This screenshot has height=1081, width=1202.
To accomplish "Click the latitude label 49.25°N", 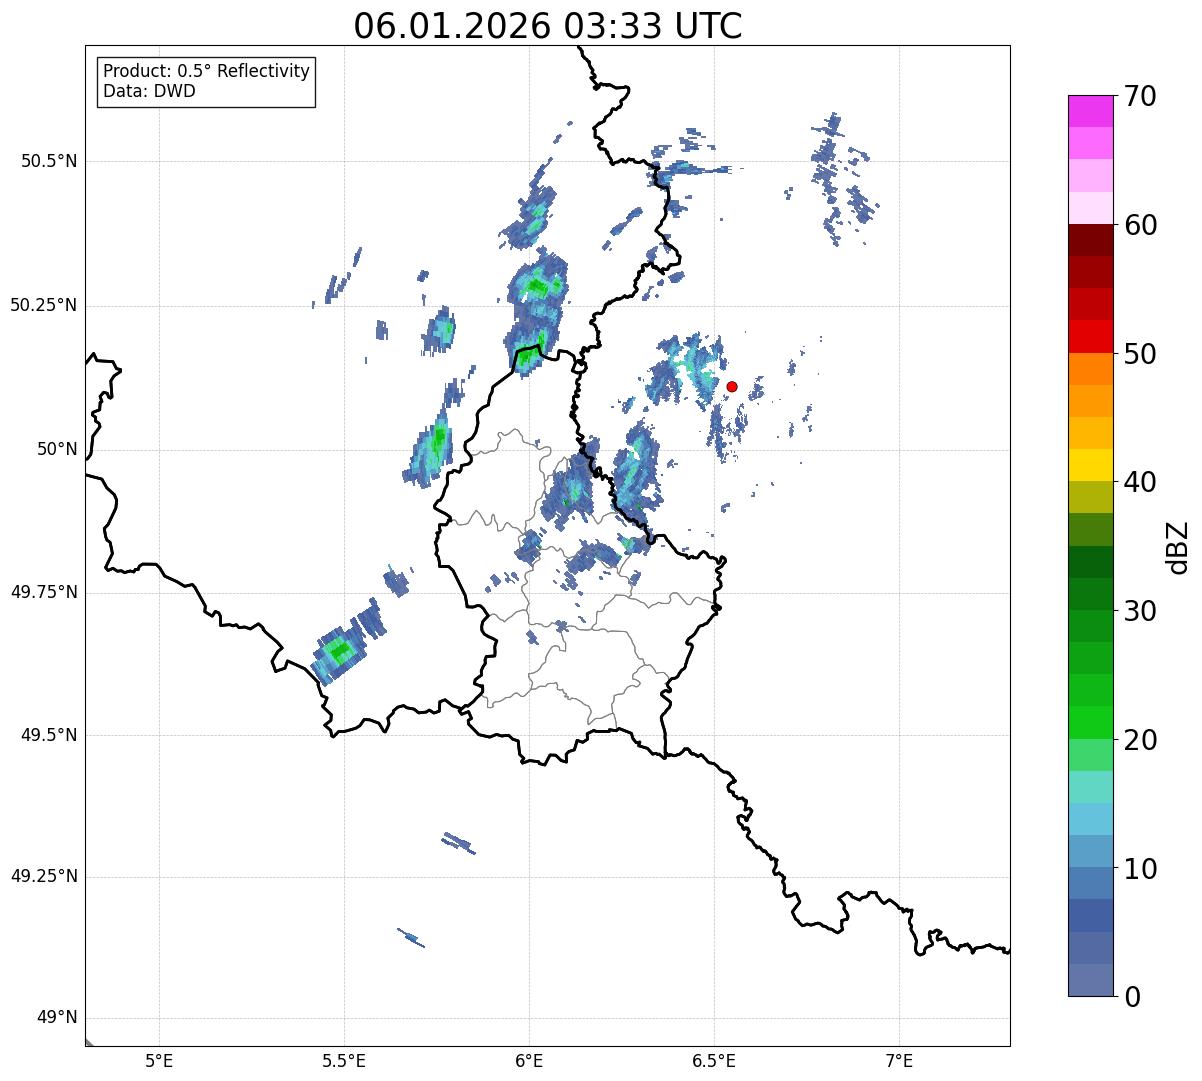I will 43,877.
